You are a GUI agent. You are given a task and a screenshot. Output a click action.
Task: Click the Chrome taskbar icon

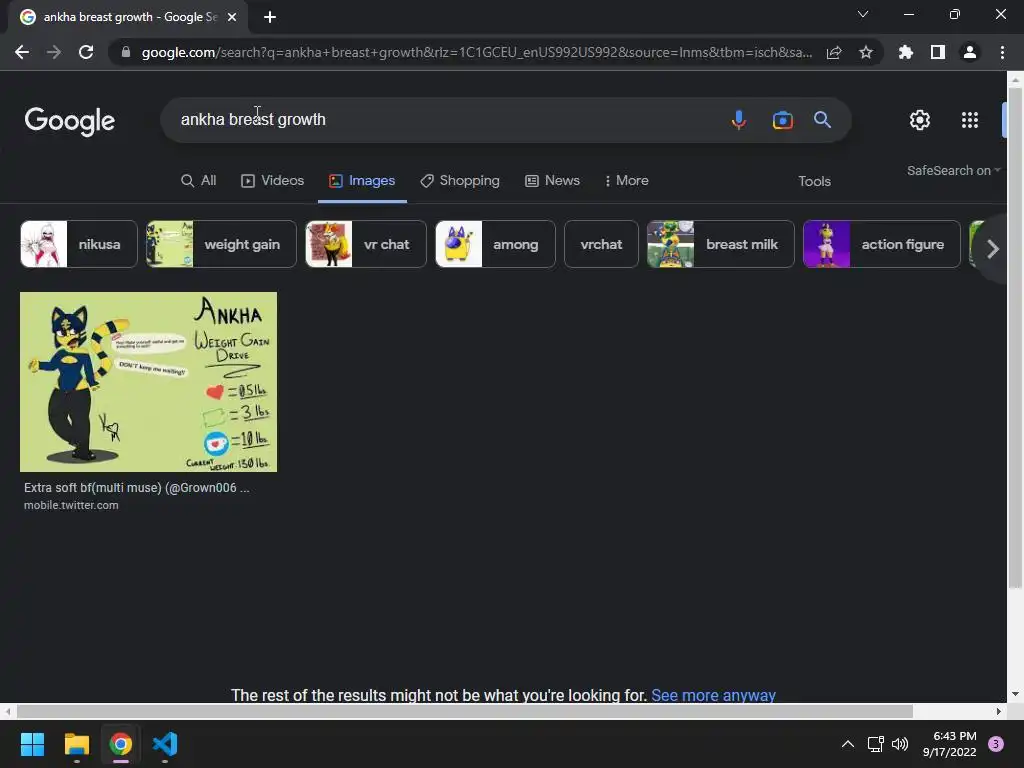coord(121,744)
